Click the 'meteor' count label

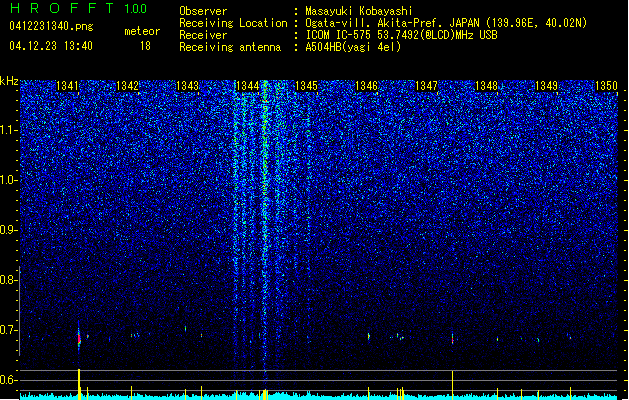142,31
